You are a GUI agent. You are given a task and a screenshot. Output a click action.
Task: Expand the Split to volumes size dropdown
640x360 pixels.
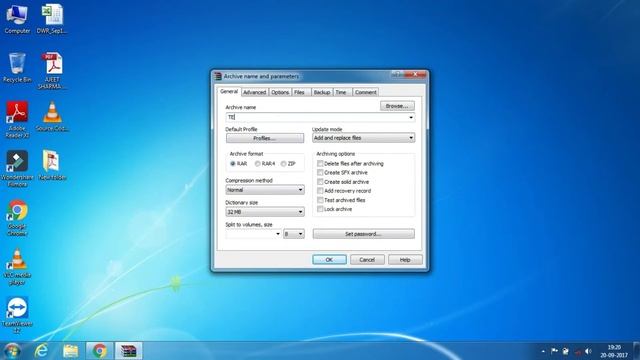pyautogui.click(x=278, y=234)
